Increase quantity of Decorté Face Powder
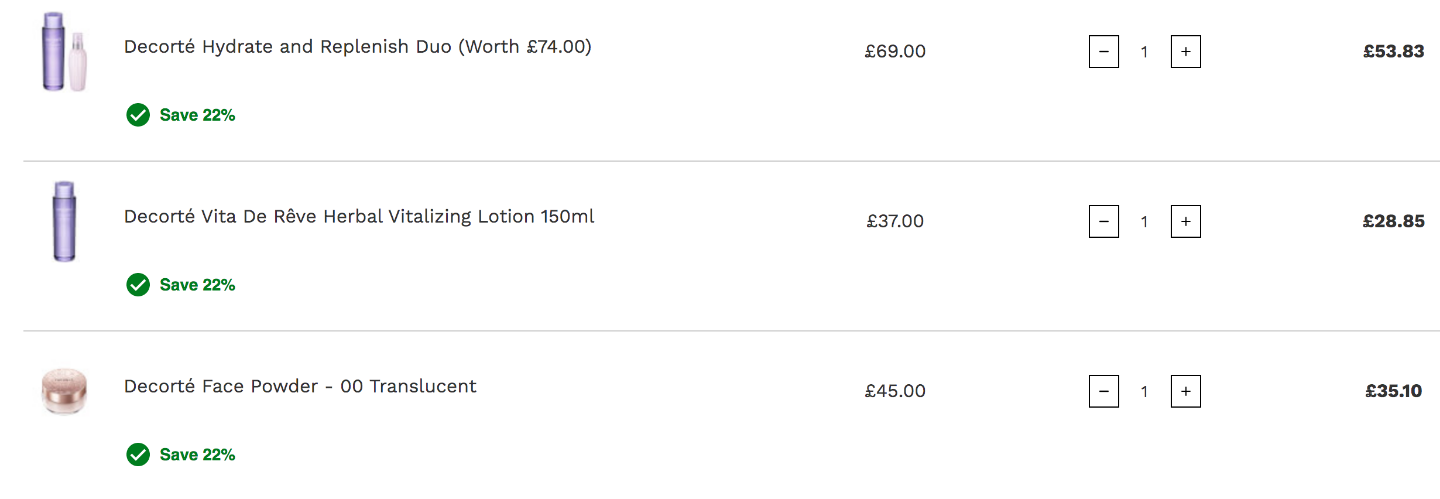Screen dimensions: 1440x499 (1185, 391)
